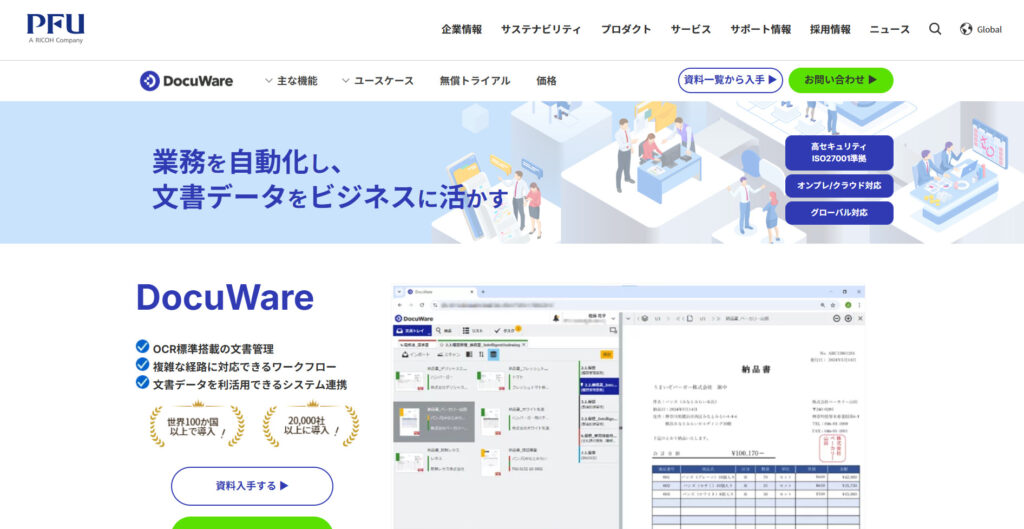Click the hero line 文書データをビジネスに活かす
The height and width of the screenshot is (529, 1024).
click(330, 197)
